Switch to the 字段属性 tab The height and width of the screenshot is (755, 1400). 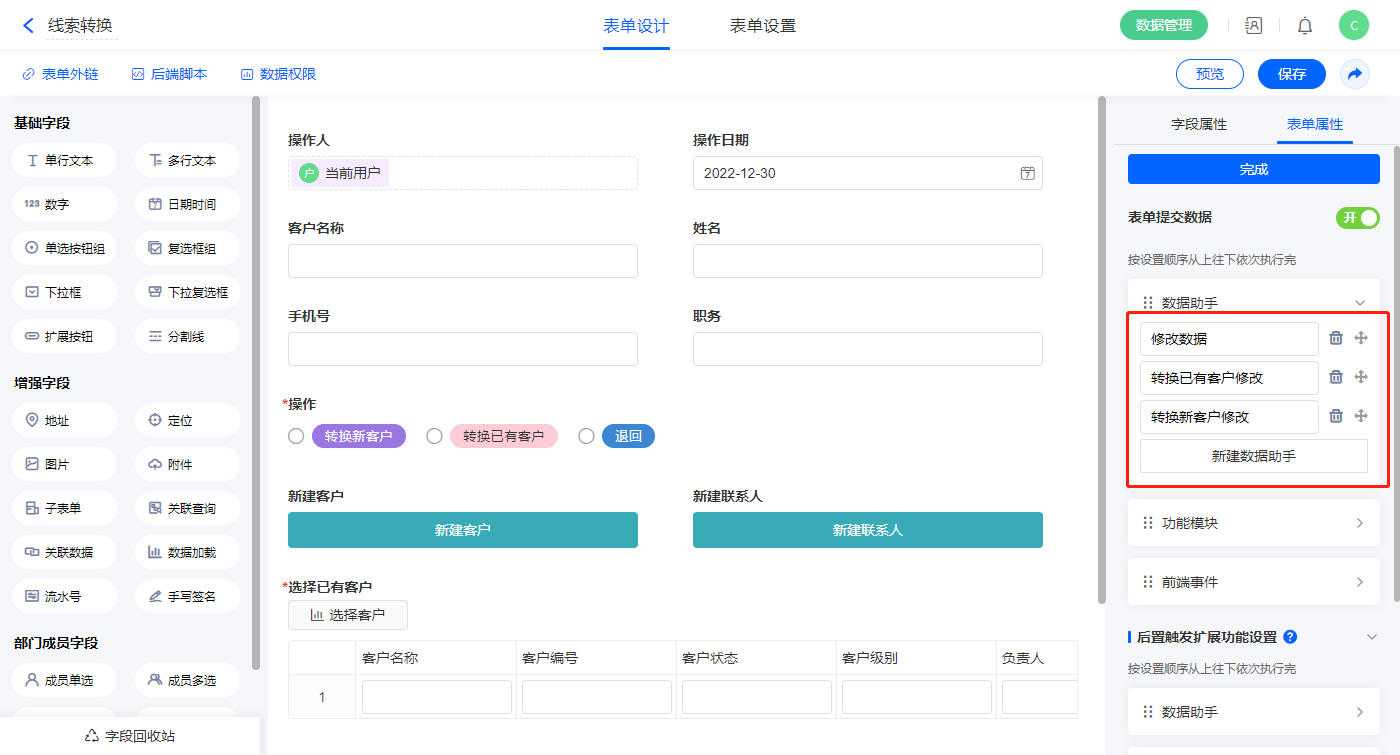[1199, 124]
